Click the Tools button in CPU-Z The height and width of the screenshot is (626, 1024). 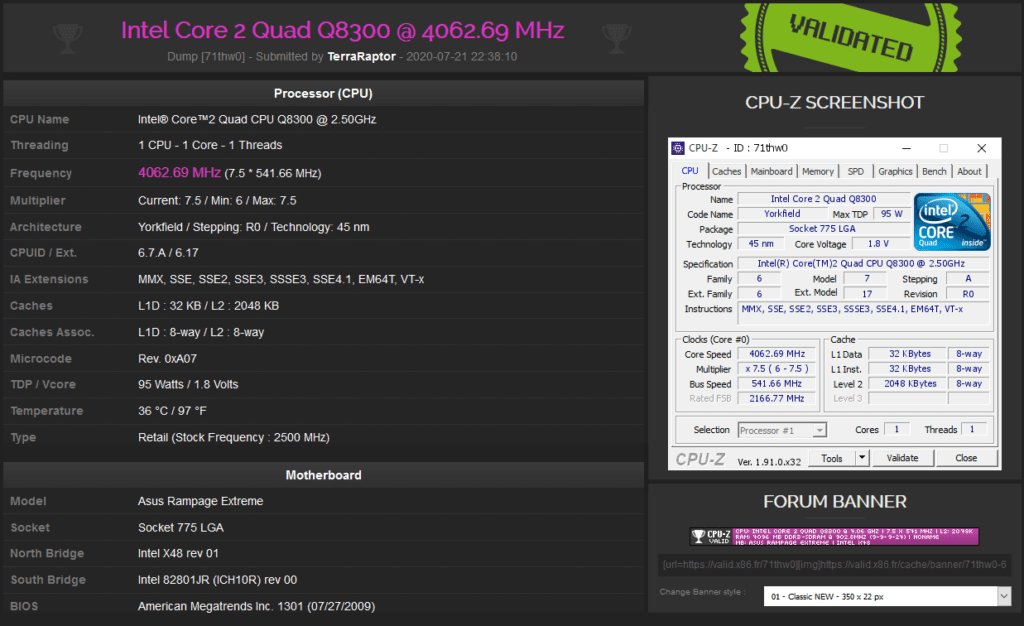831,458
